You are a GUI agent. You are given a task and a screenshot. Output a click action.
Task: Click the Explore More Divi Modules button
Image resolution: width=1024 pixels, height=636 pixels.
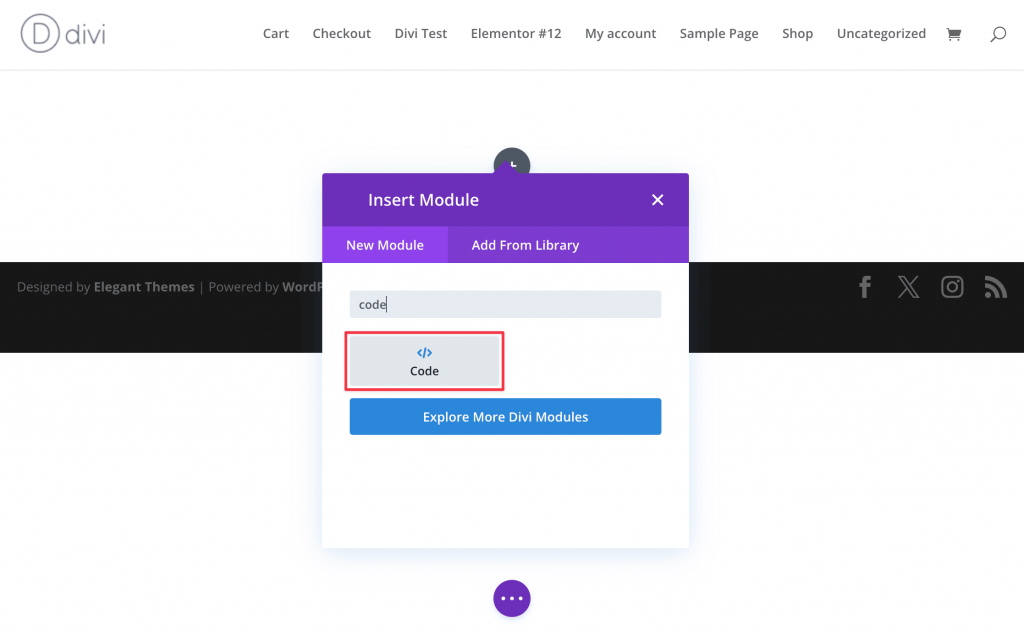(505, 417)
